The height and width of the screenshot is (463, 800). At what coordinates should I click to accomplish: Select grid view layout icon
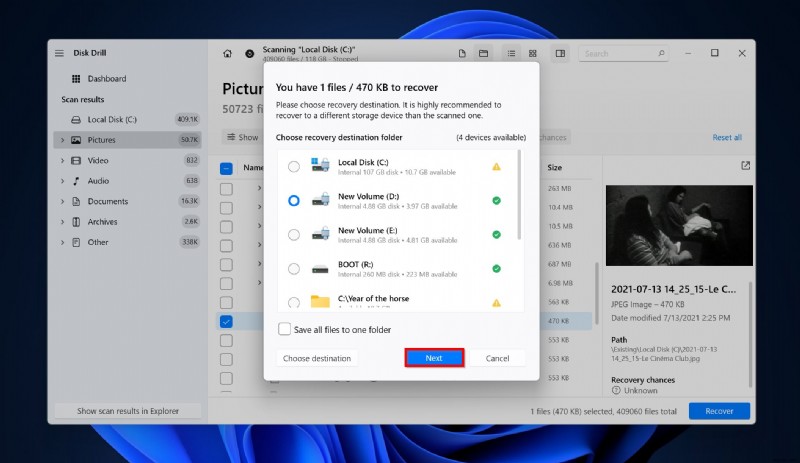(533, 54)
